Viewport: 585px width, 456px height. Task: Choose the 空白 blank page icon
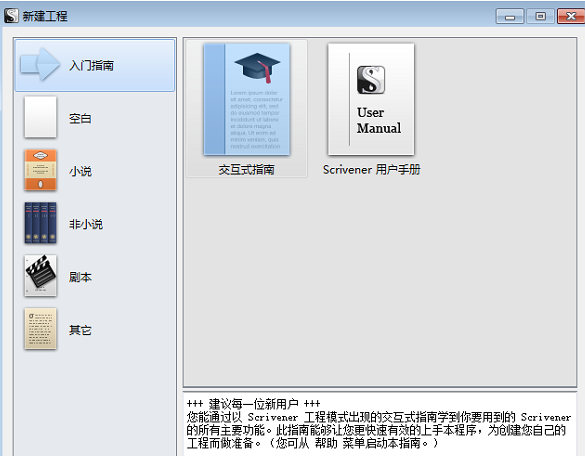[x=40, y=117]
